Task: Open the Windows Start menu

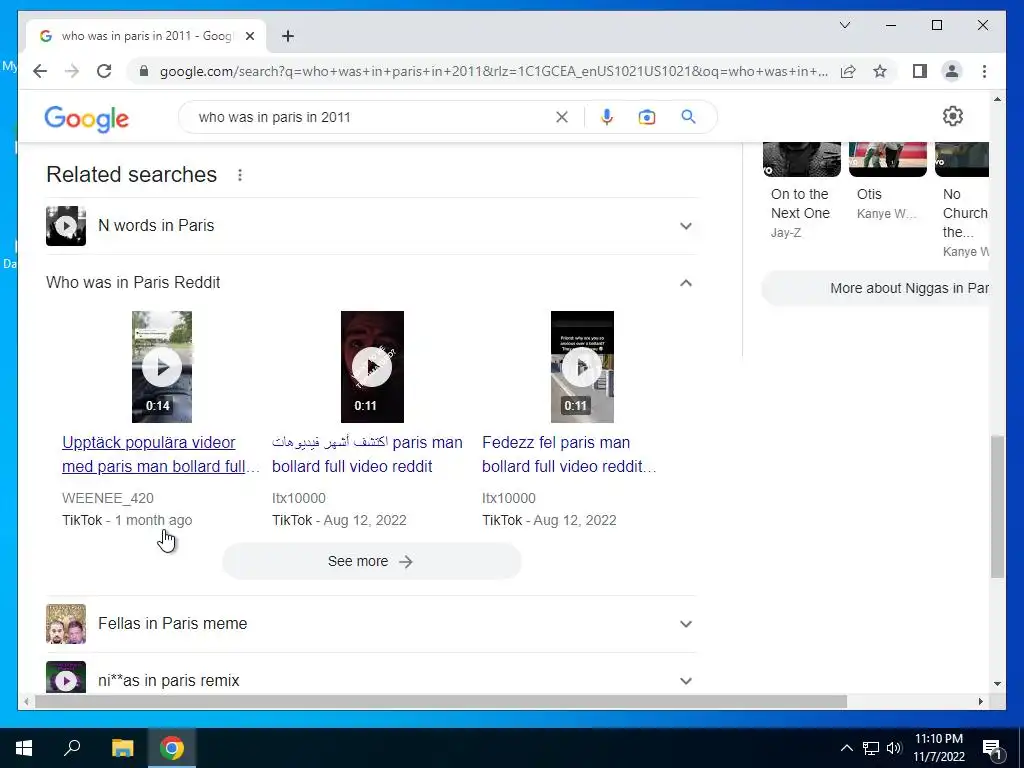Action: [x=24, y=748]
